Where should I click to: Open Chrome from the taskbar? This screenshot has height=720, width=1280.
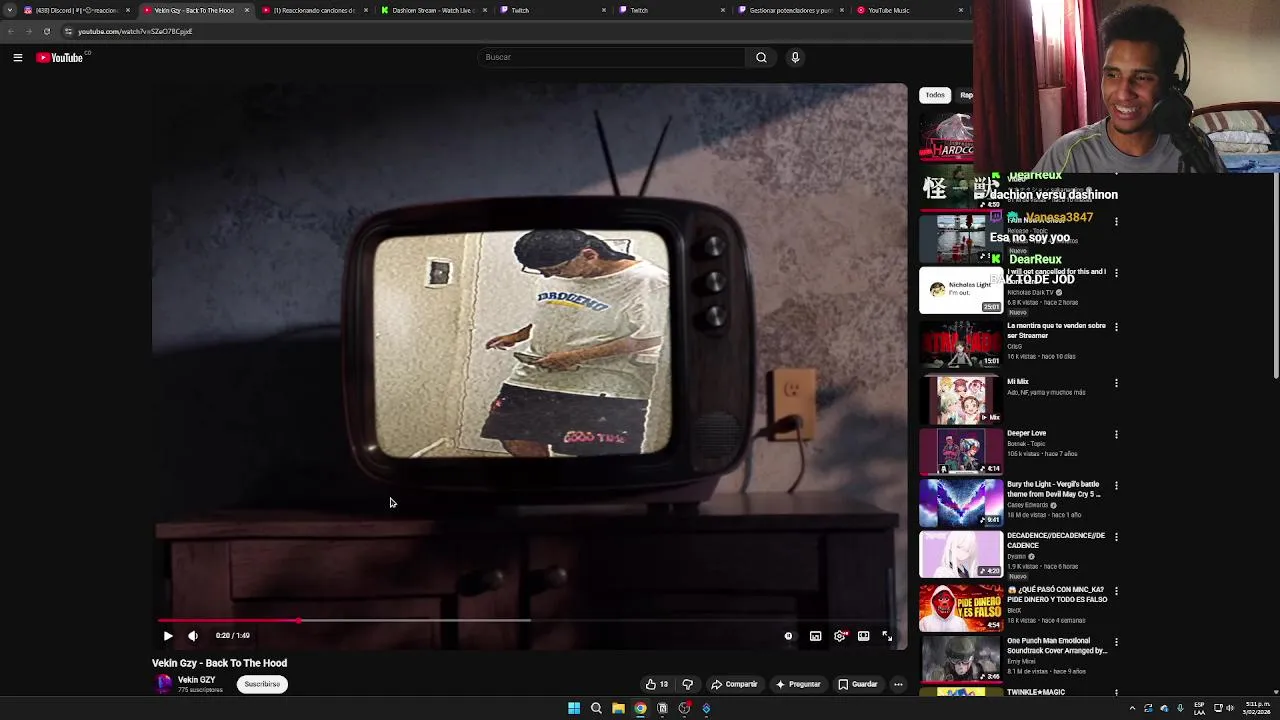pos(640,708)
